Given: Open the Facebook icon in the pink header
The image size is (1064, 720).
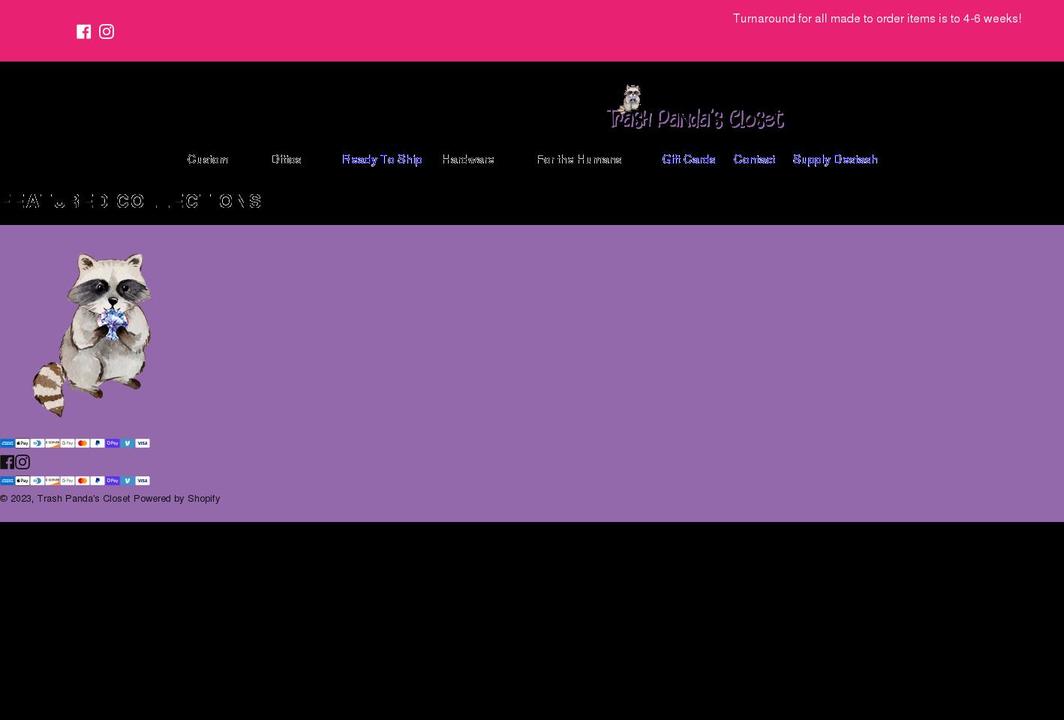Looking at the screenshot, I should 83,32.
